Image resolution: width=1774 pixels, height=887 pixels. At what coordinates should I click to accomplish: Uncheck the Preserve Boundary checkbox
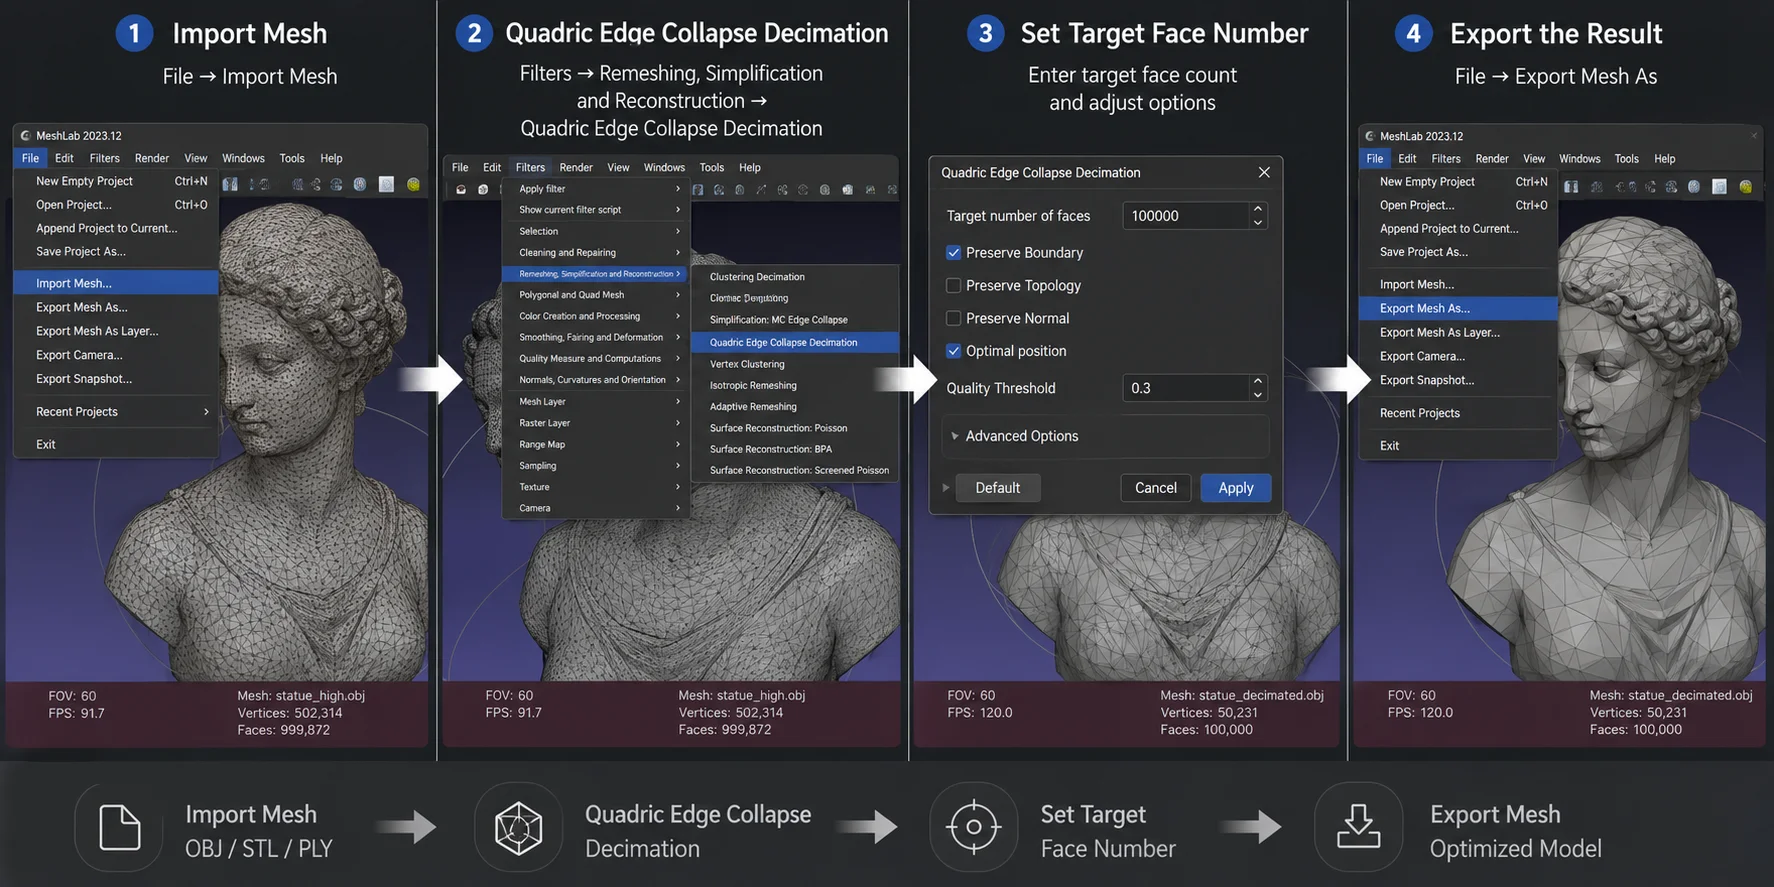point(954,253)
